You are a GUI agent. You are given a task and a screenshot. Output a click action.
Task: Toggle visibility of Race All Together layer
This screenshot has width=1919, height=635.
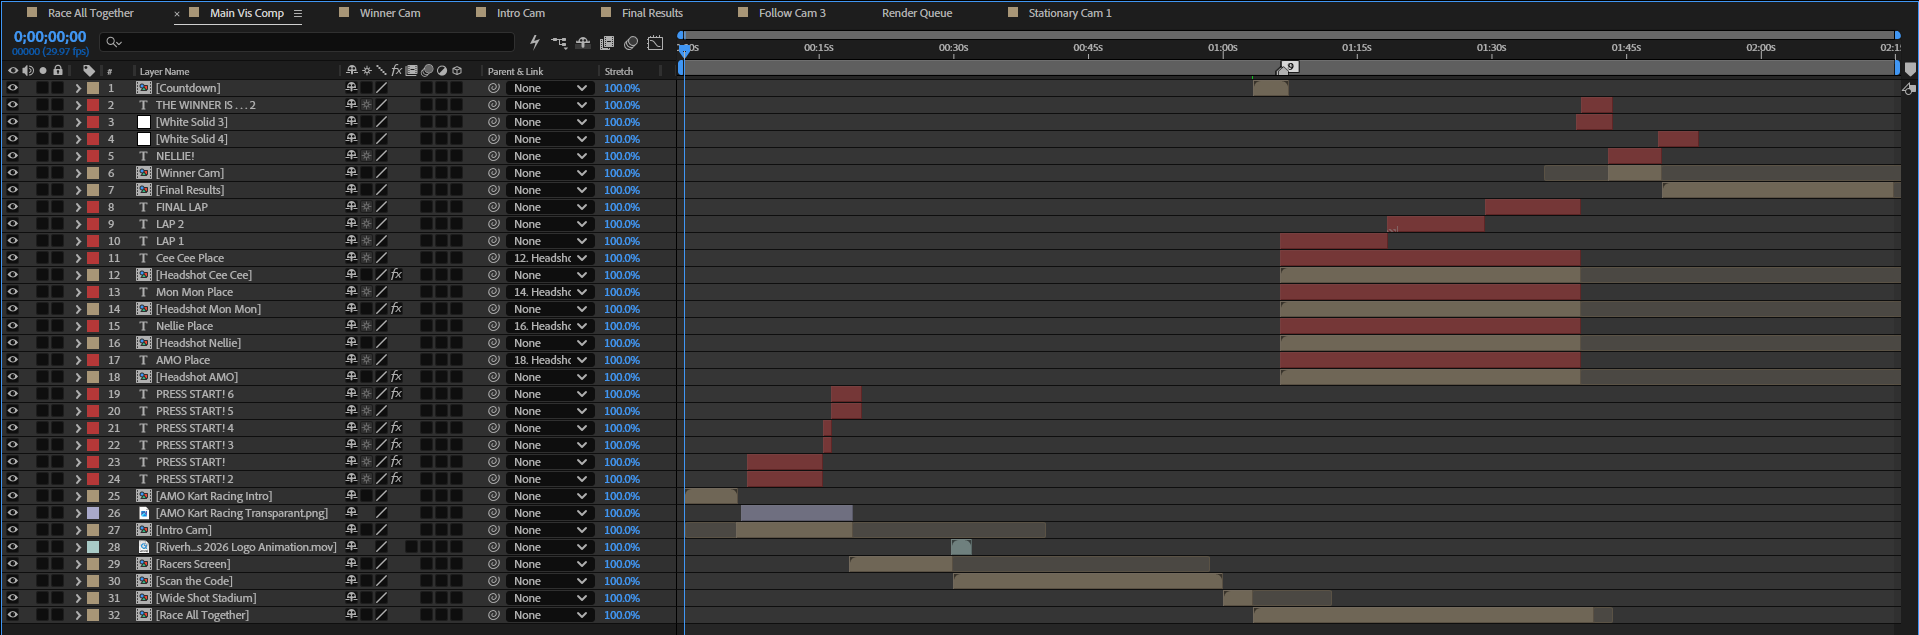[13, 615]
